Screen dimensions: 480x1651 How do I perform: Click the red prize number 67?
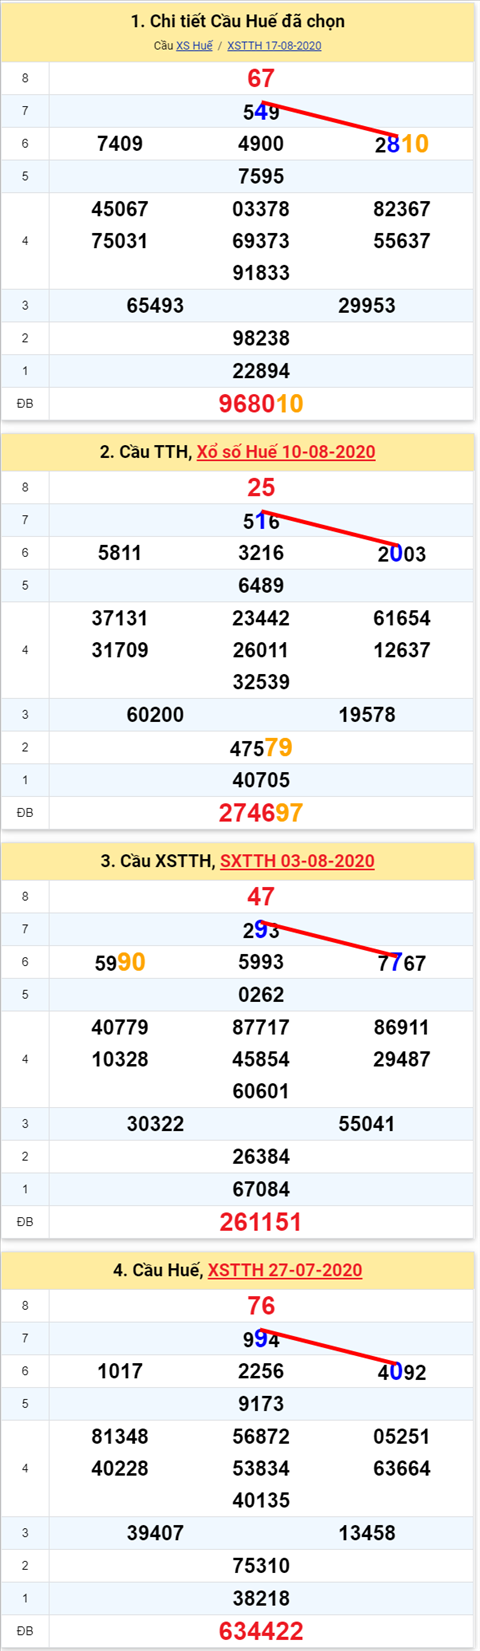point(261,78)
